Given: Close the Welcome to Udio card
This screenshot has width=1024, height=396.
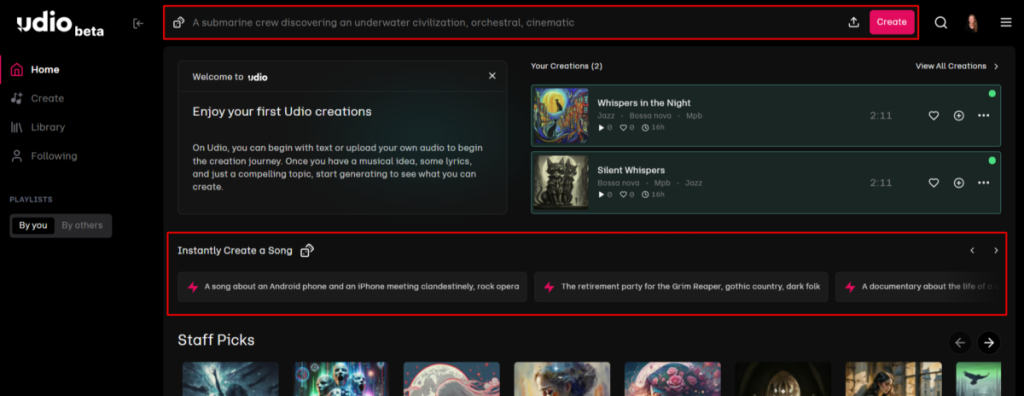Looking at the screenshot, I should pos(492,76).
